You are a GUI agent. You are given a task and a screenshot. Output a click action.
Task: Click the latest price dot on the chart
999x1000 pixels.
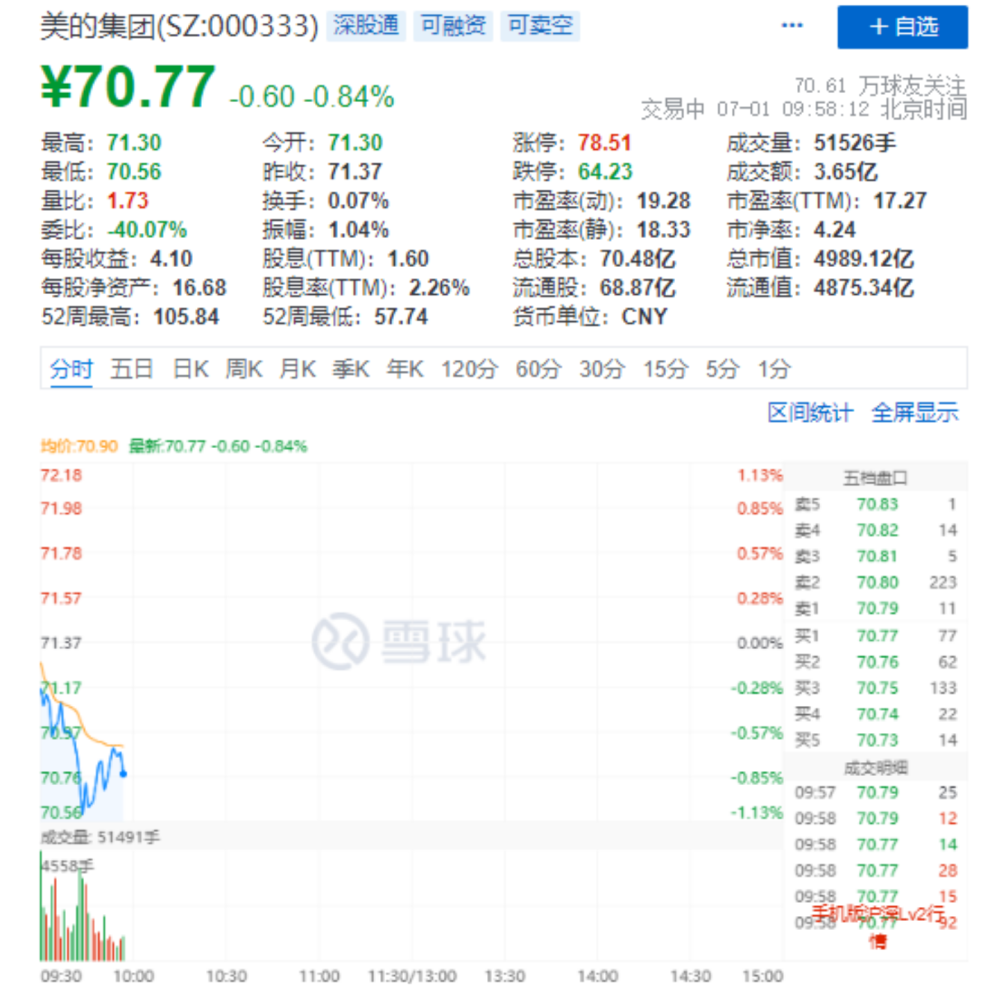(123, 774)
